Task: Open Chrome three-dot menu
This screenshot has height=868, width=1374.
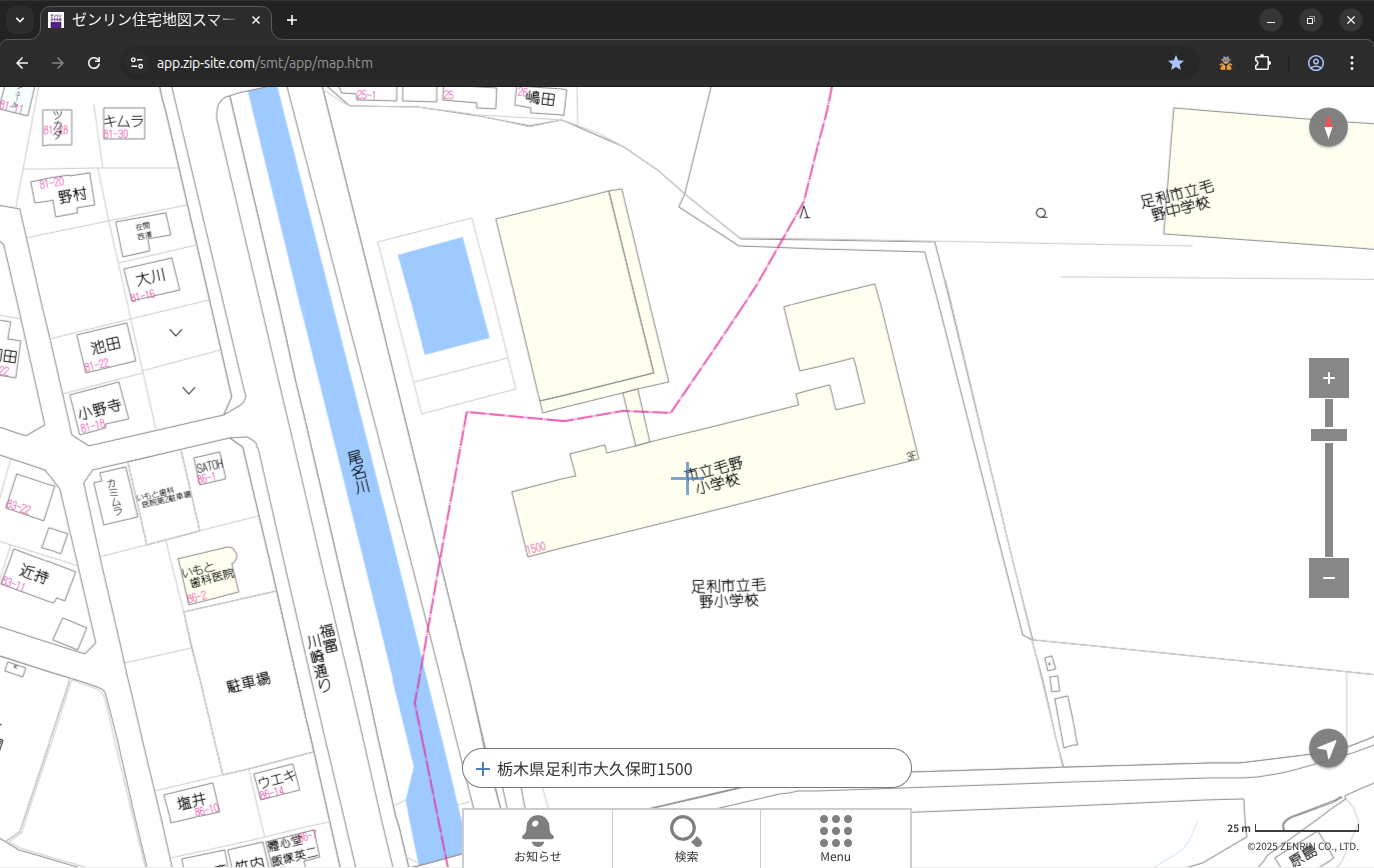Action: point(1352,63)
